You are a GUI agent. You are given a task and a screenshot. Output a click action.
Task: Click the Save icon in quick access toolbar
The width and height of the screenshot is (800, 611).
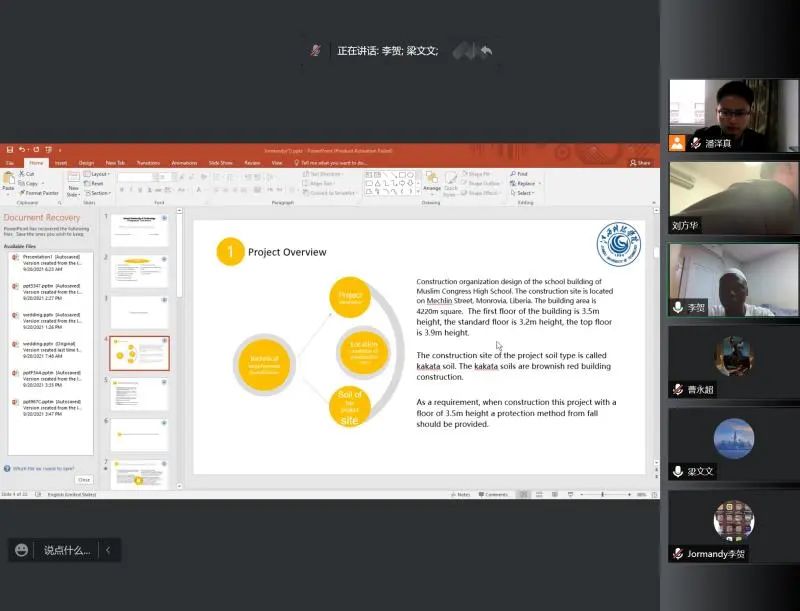10,150
